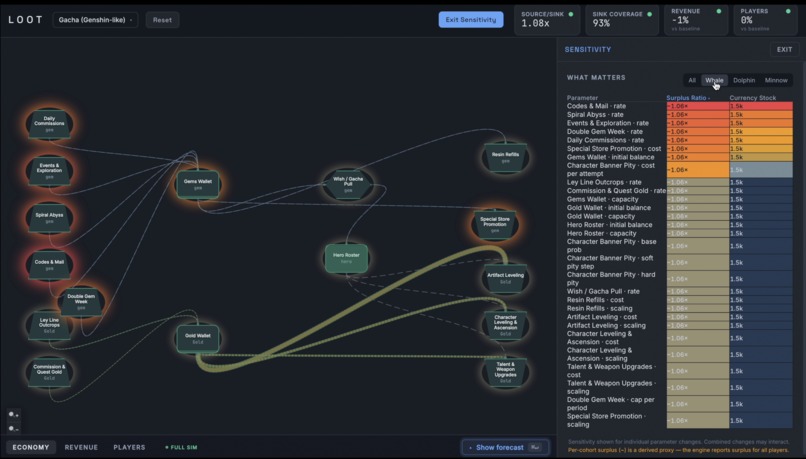Select the Dolphin cohort filter
806x459 pixels.
[744, 80]
